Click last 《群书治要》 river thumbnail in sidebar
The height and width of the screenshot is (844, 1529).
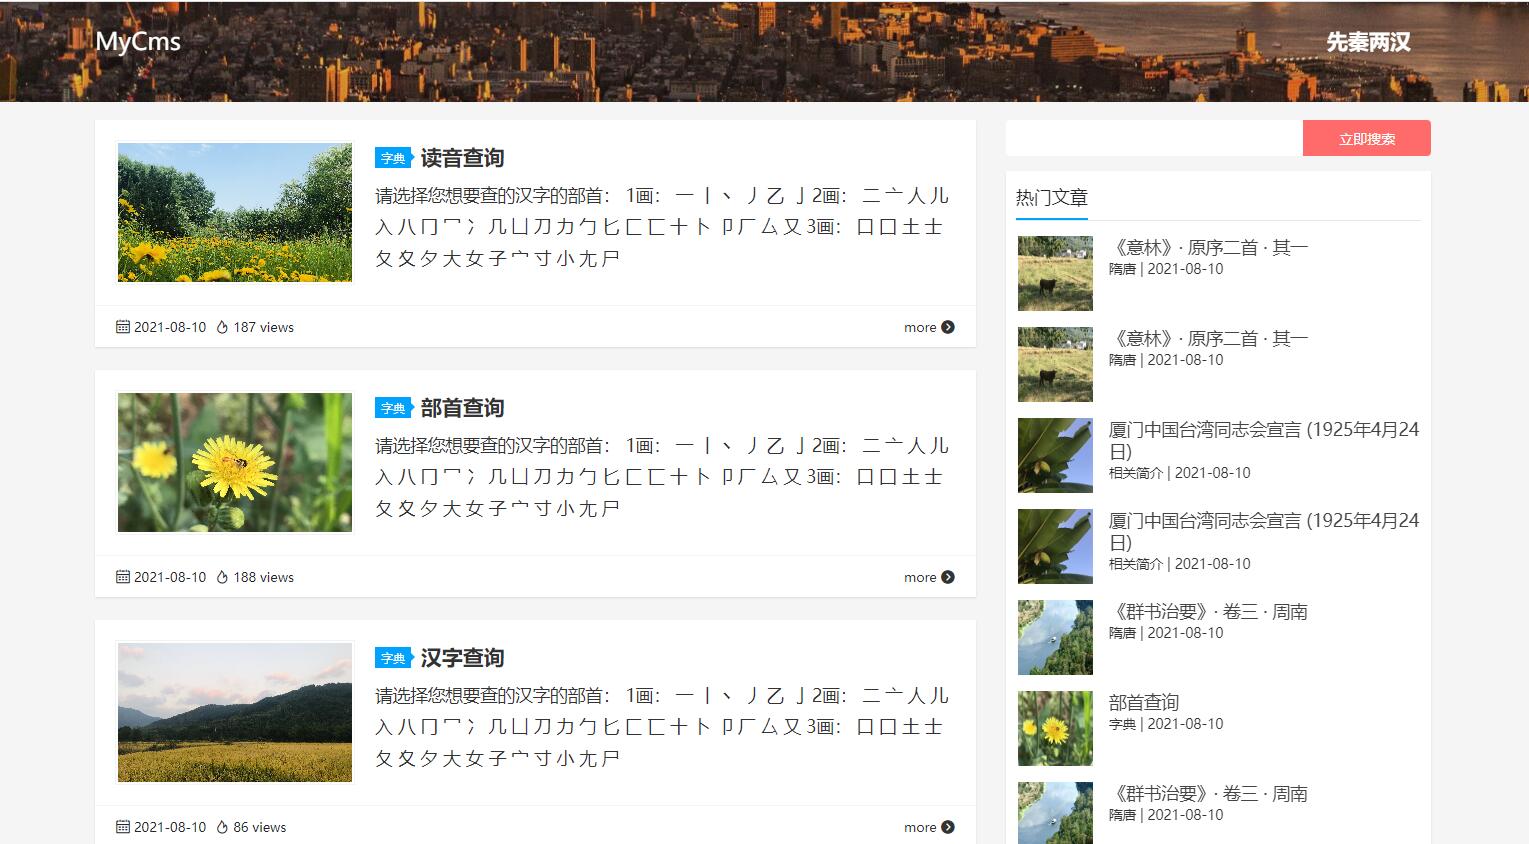[x=1055, y=813]
